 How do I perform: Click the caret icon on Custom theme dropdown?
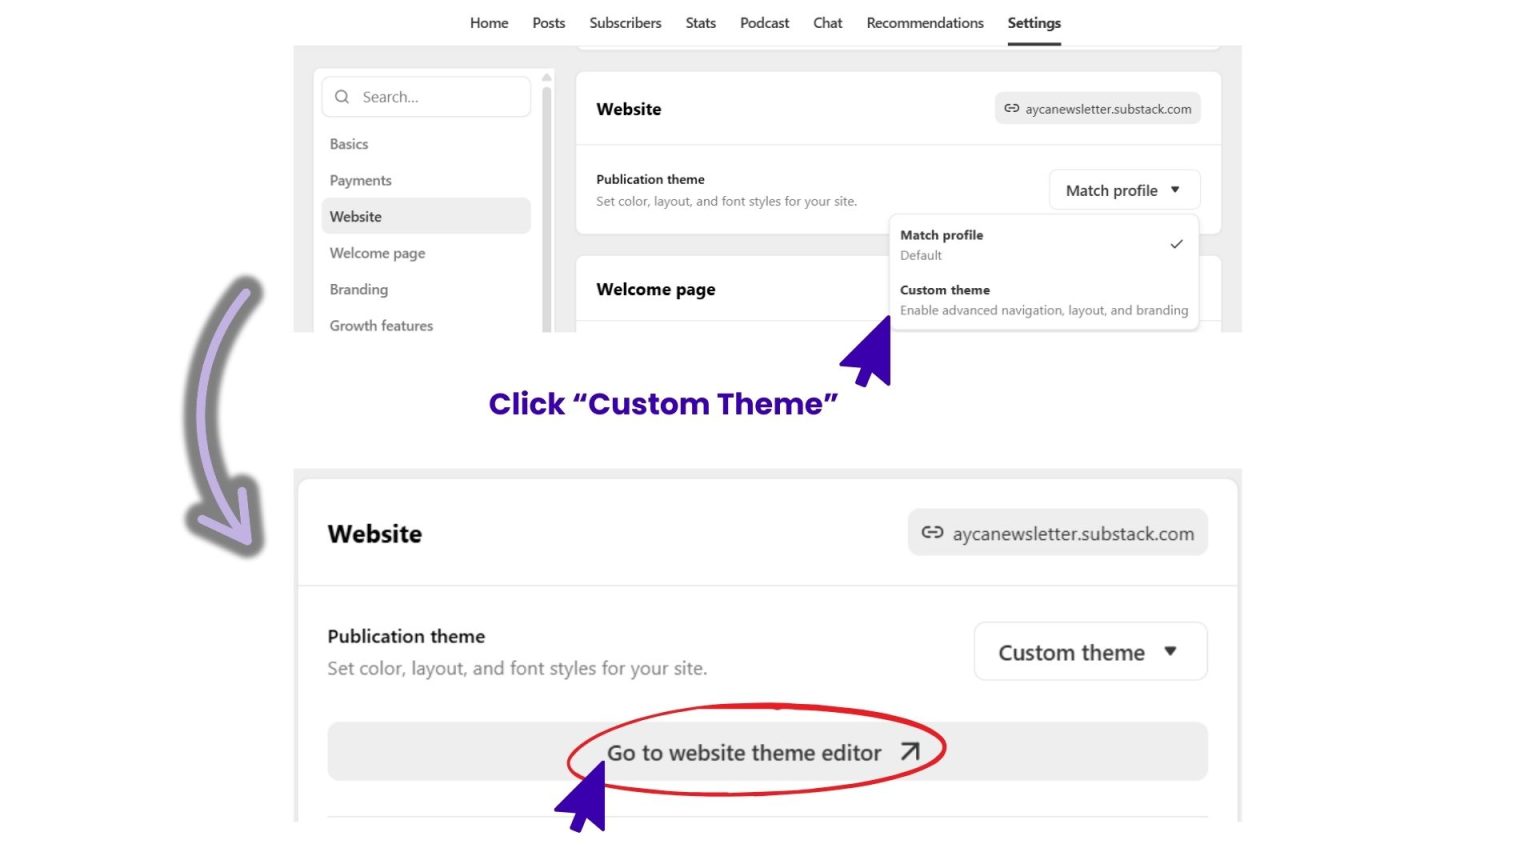click(1171, 651)
